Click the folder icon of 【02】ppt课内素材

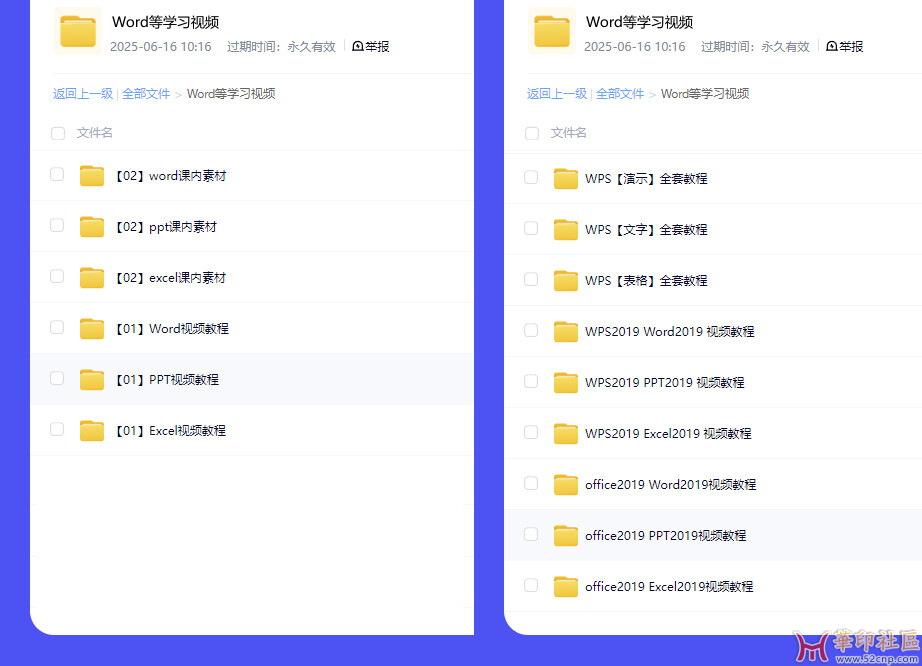92,227
